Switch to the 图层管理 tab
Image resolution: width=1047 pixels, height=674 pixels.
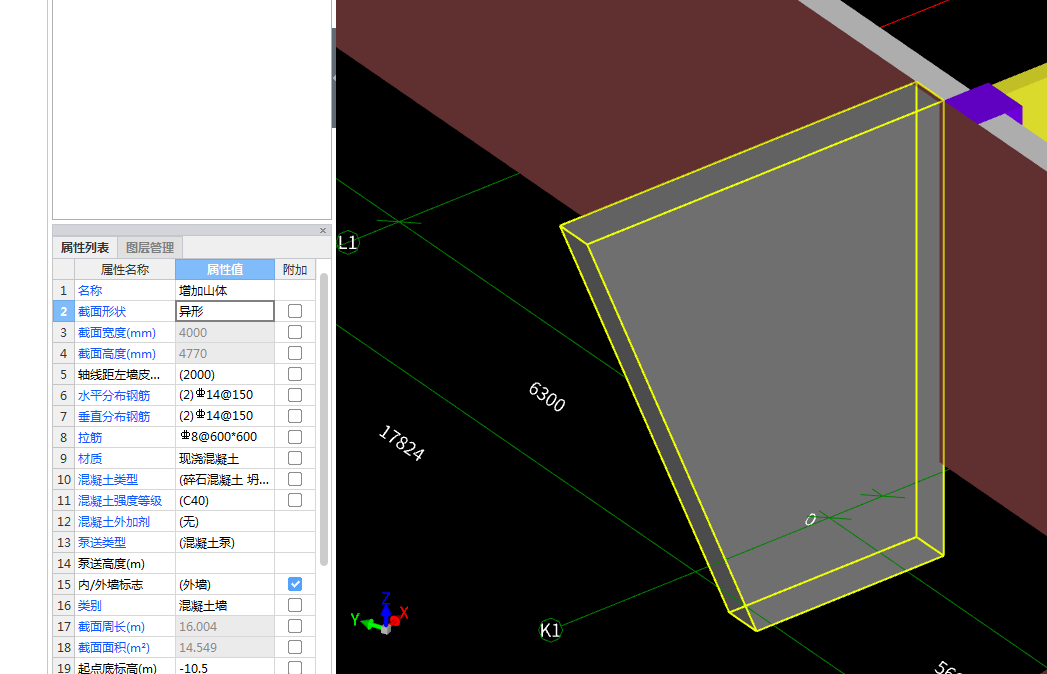150,248
